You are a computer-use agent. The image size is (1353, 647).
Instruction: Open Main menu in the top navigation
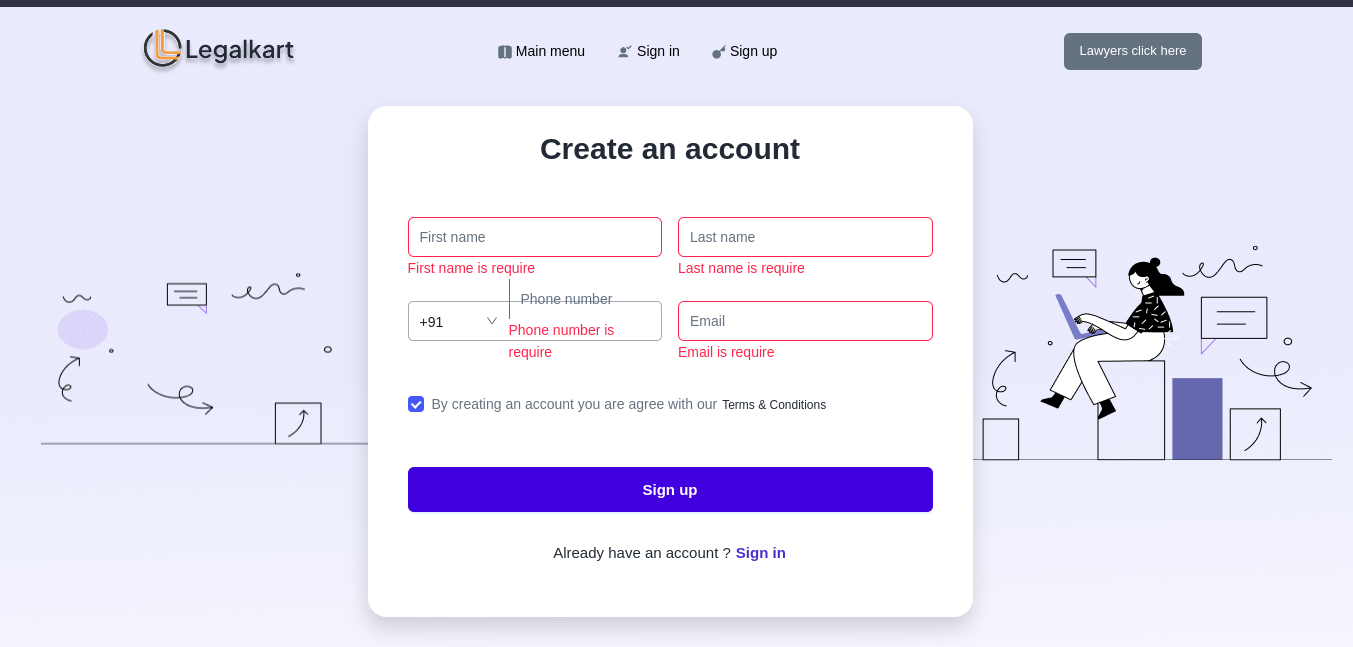tap(550, 51)
